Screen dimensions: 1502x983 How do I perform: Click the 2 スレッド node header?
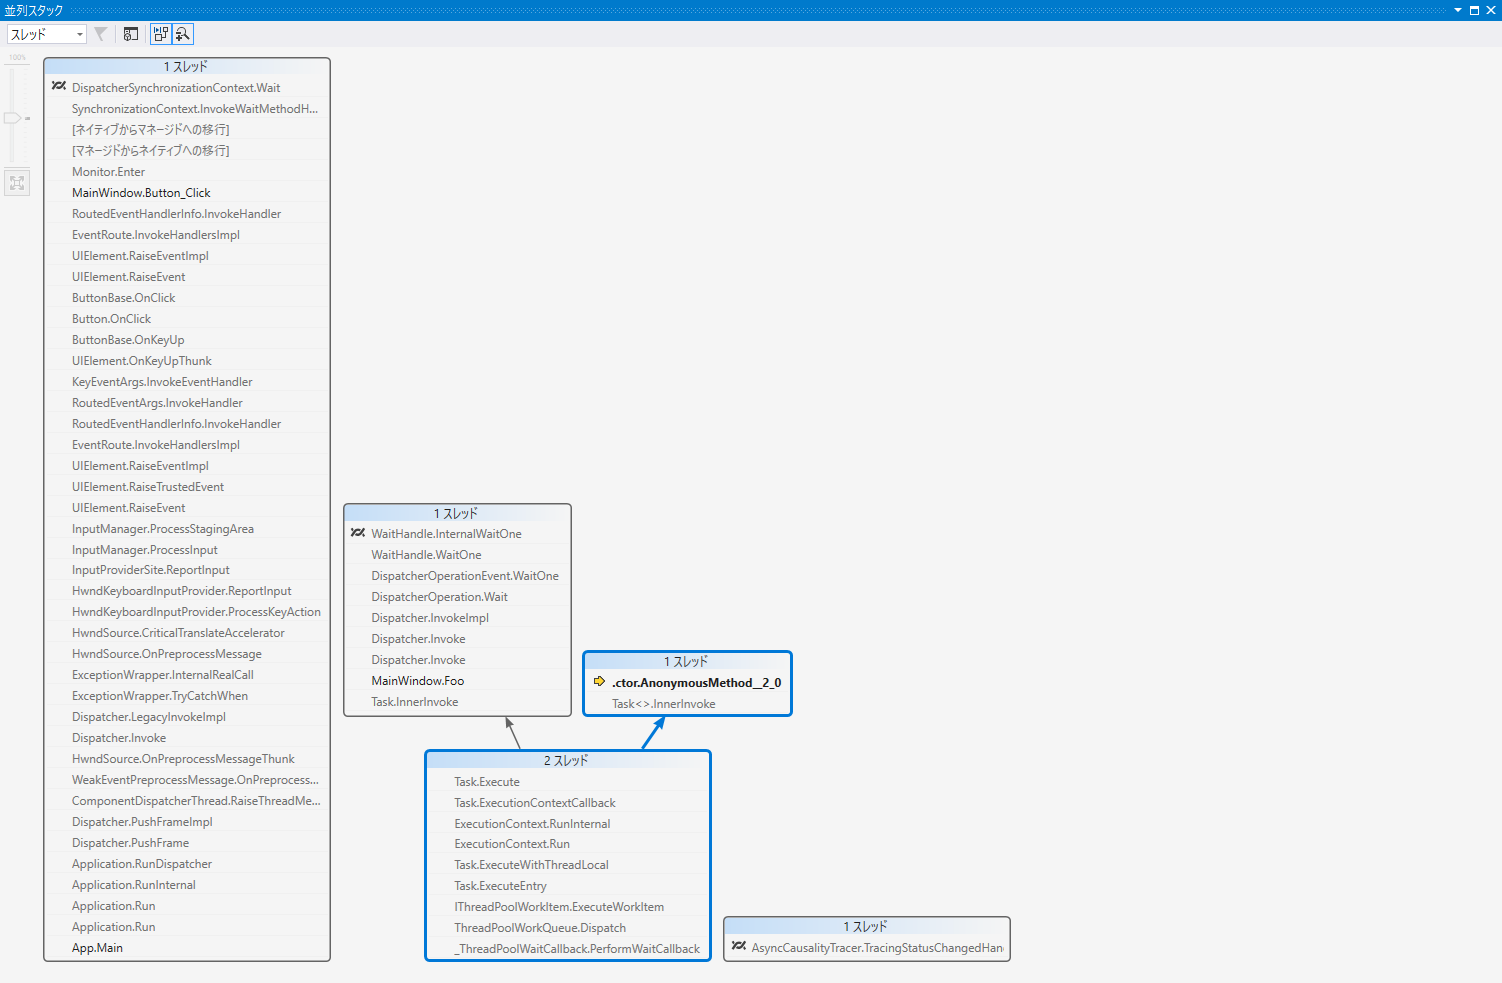[x=567, y=760]
